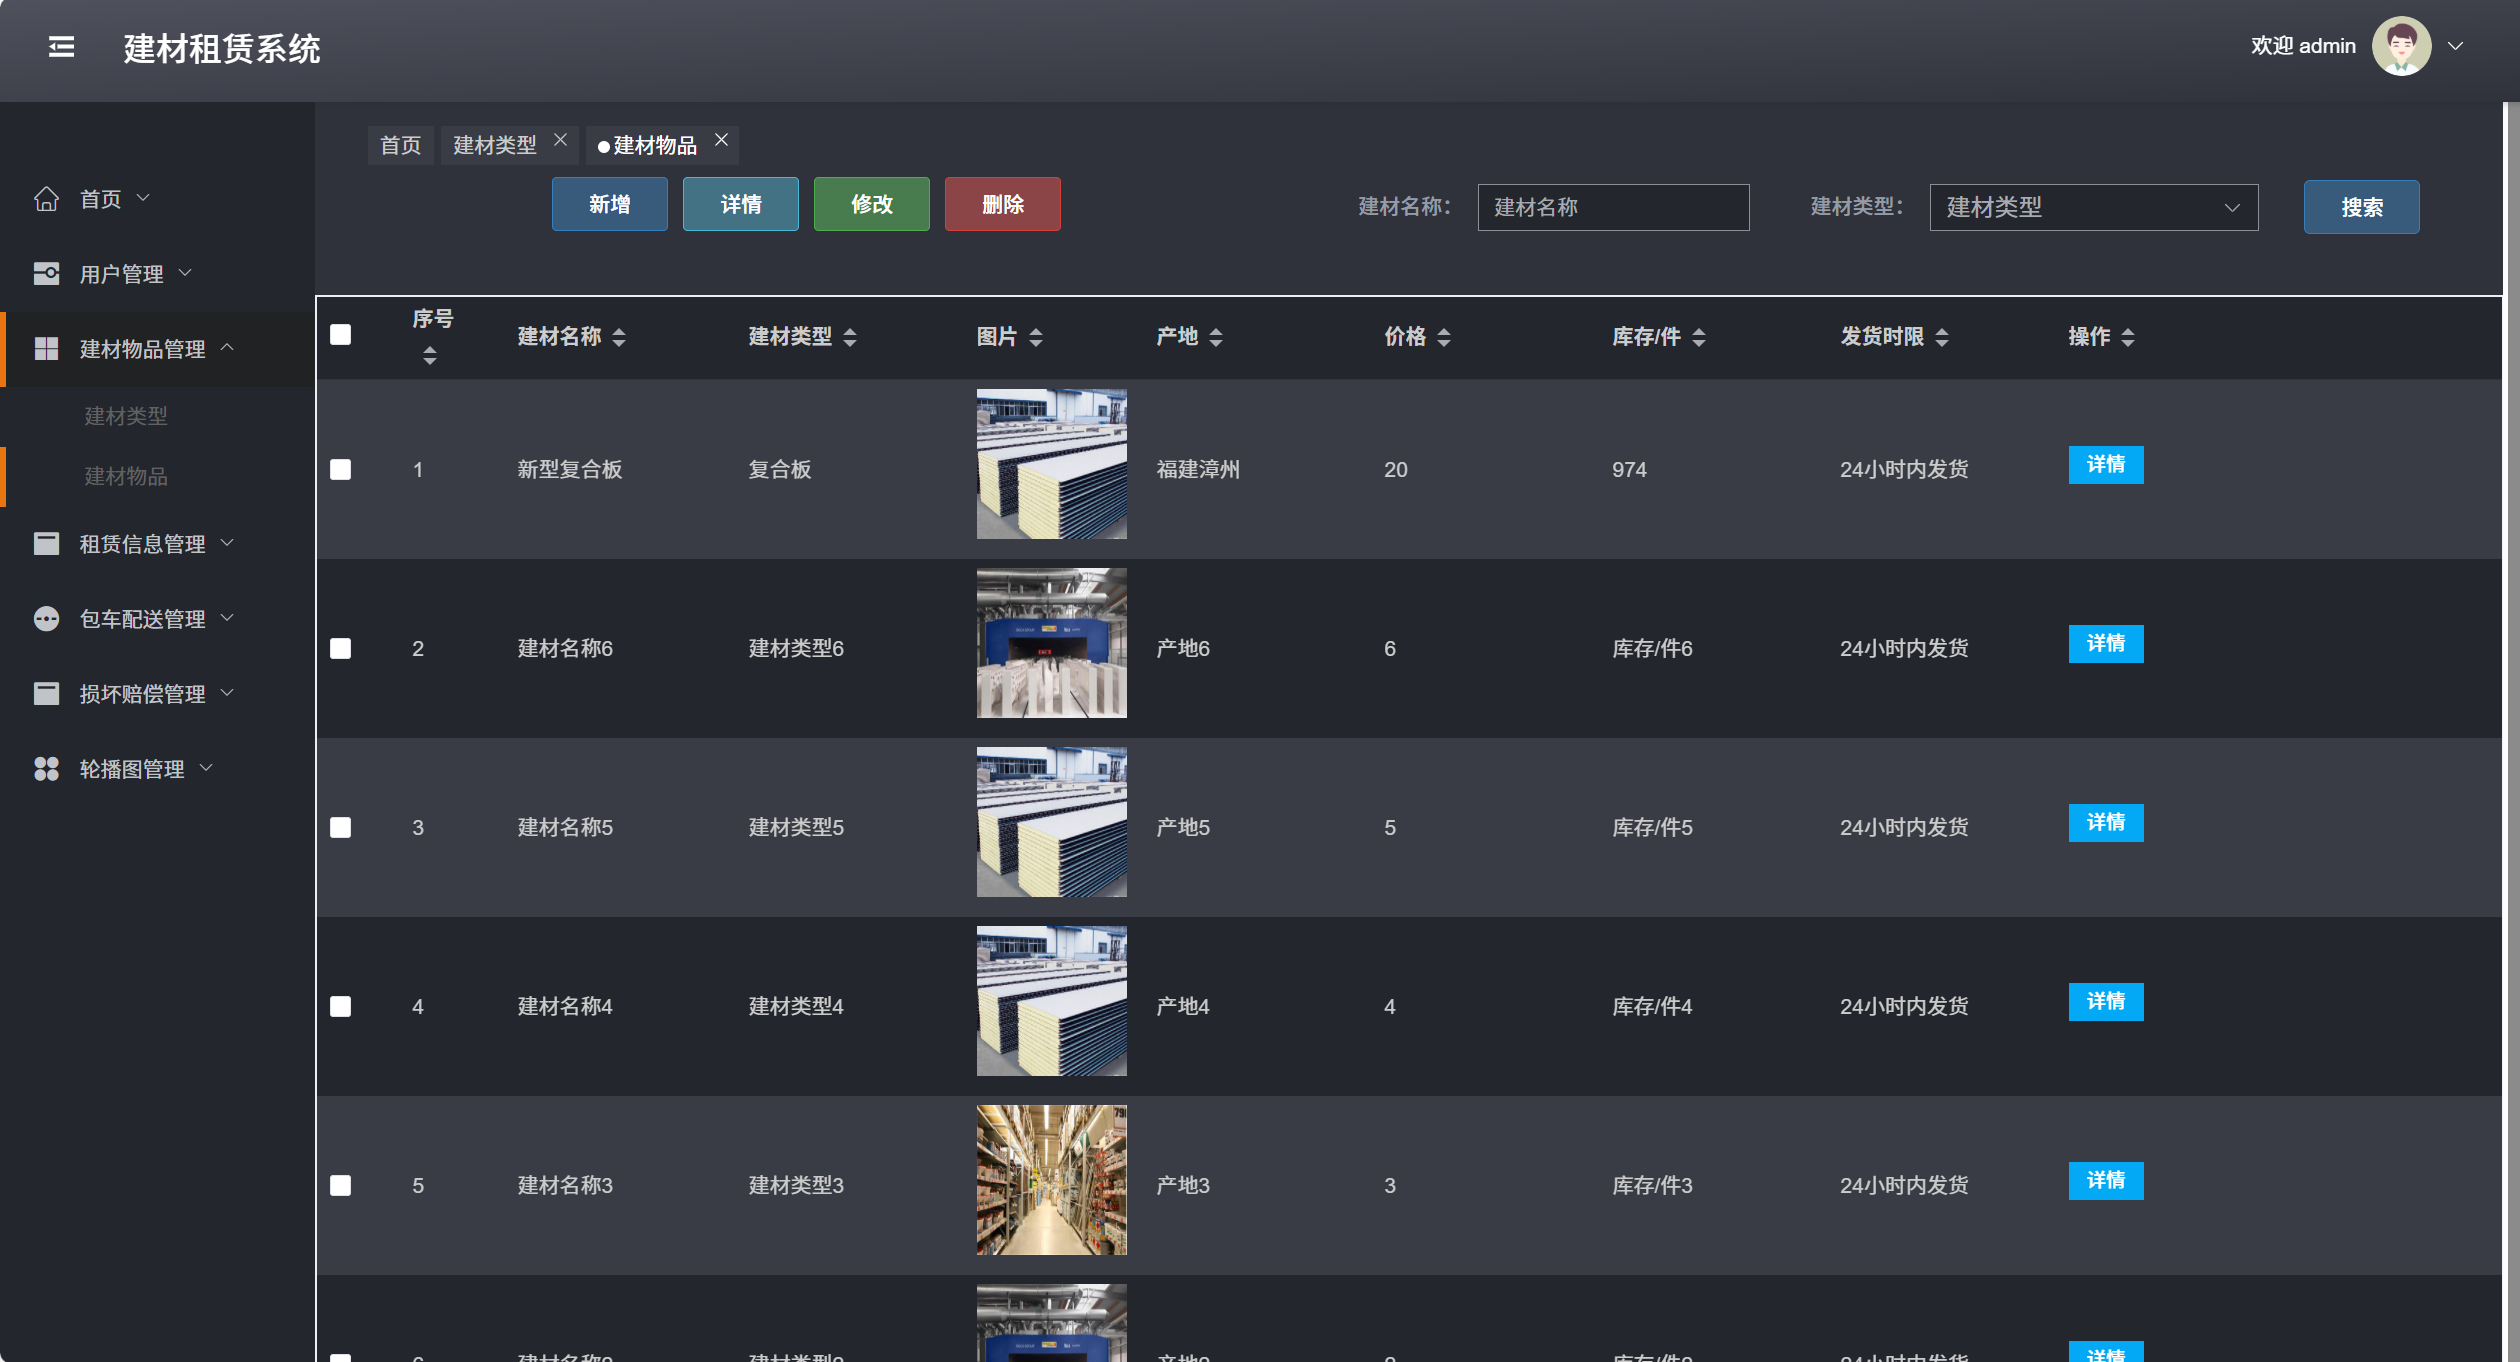Open the 建材类型 filter dropdown
The image size is (2520, 1362).
pos(2092,207)
